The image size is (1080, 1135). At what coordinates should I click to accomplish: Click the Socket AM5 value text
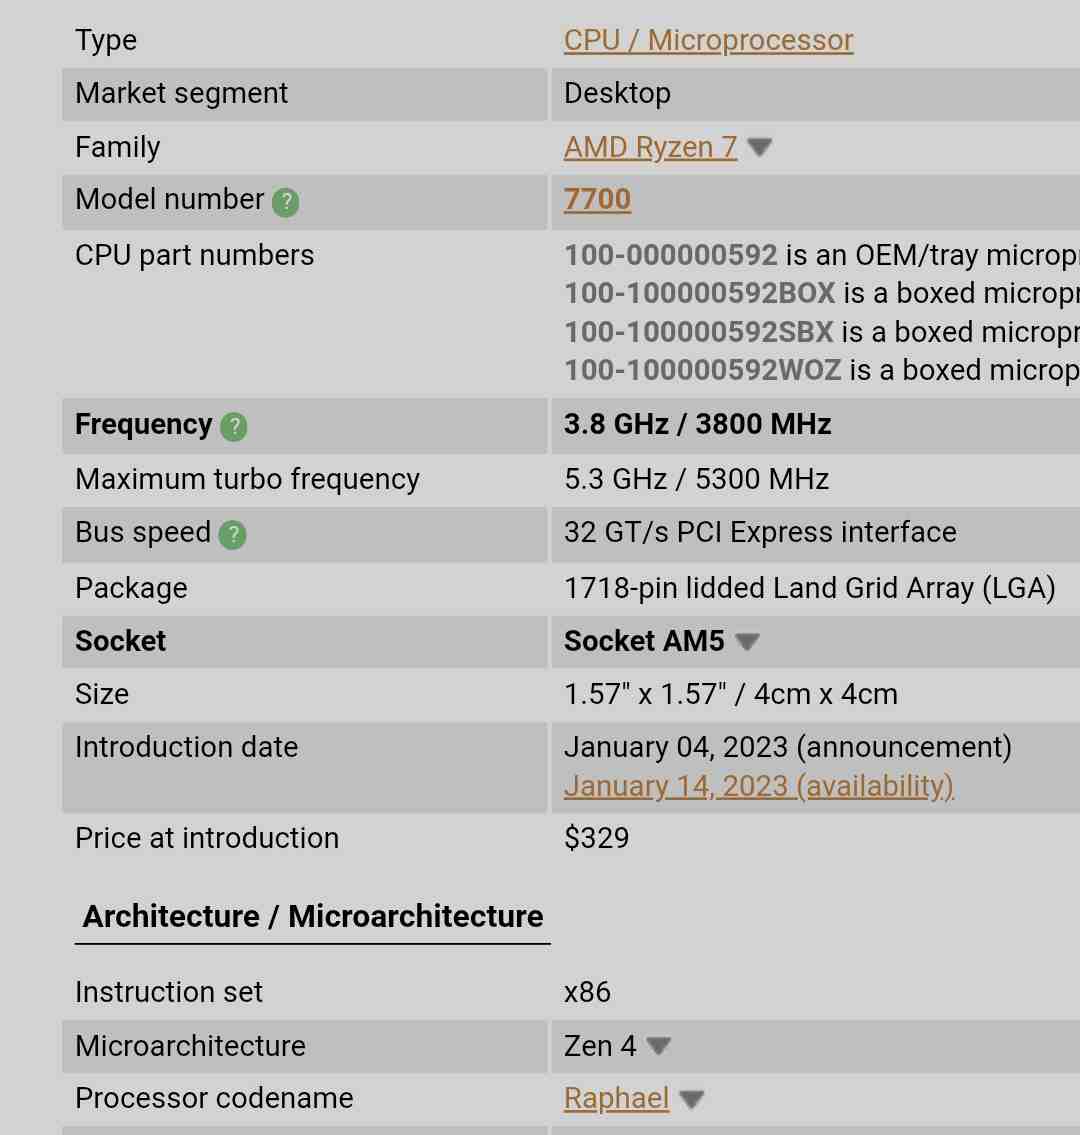coord(644,641)
